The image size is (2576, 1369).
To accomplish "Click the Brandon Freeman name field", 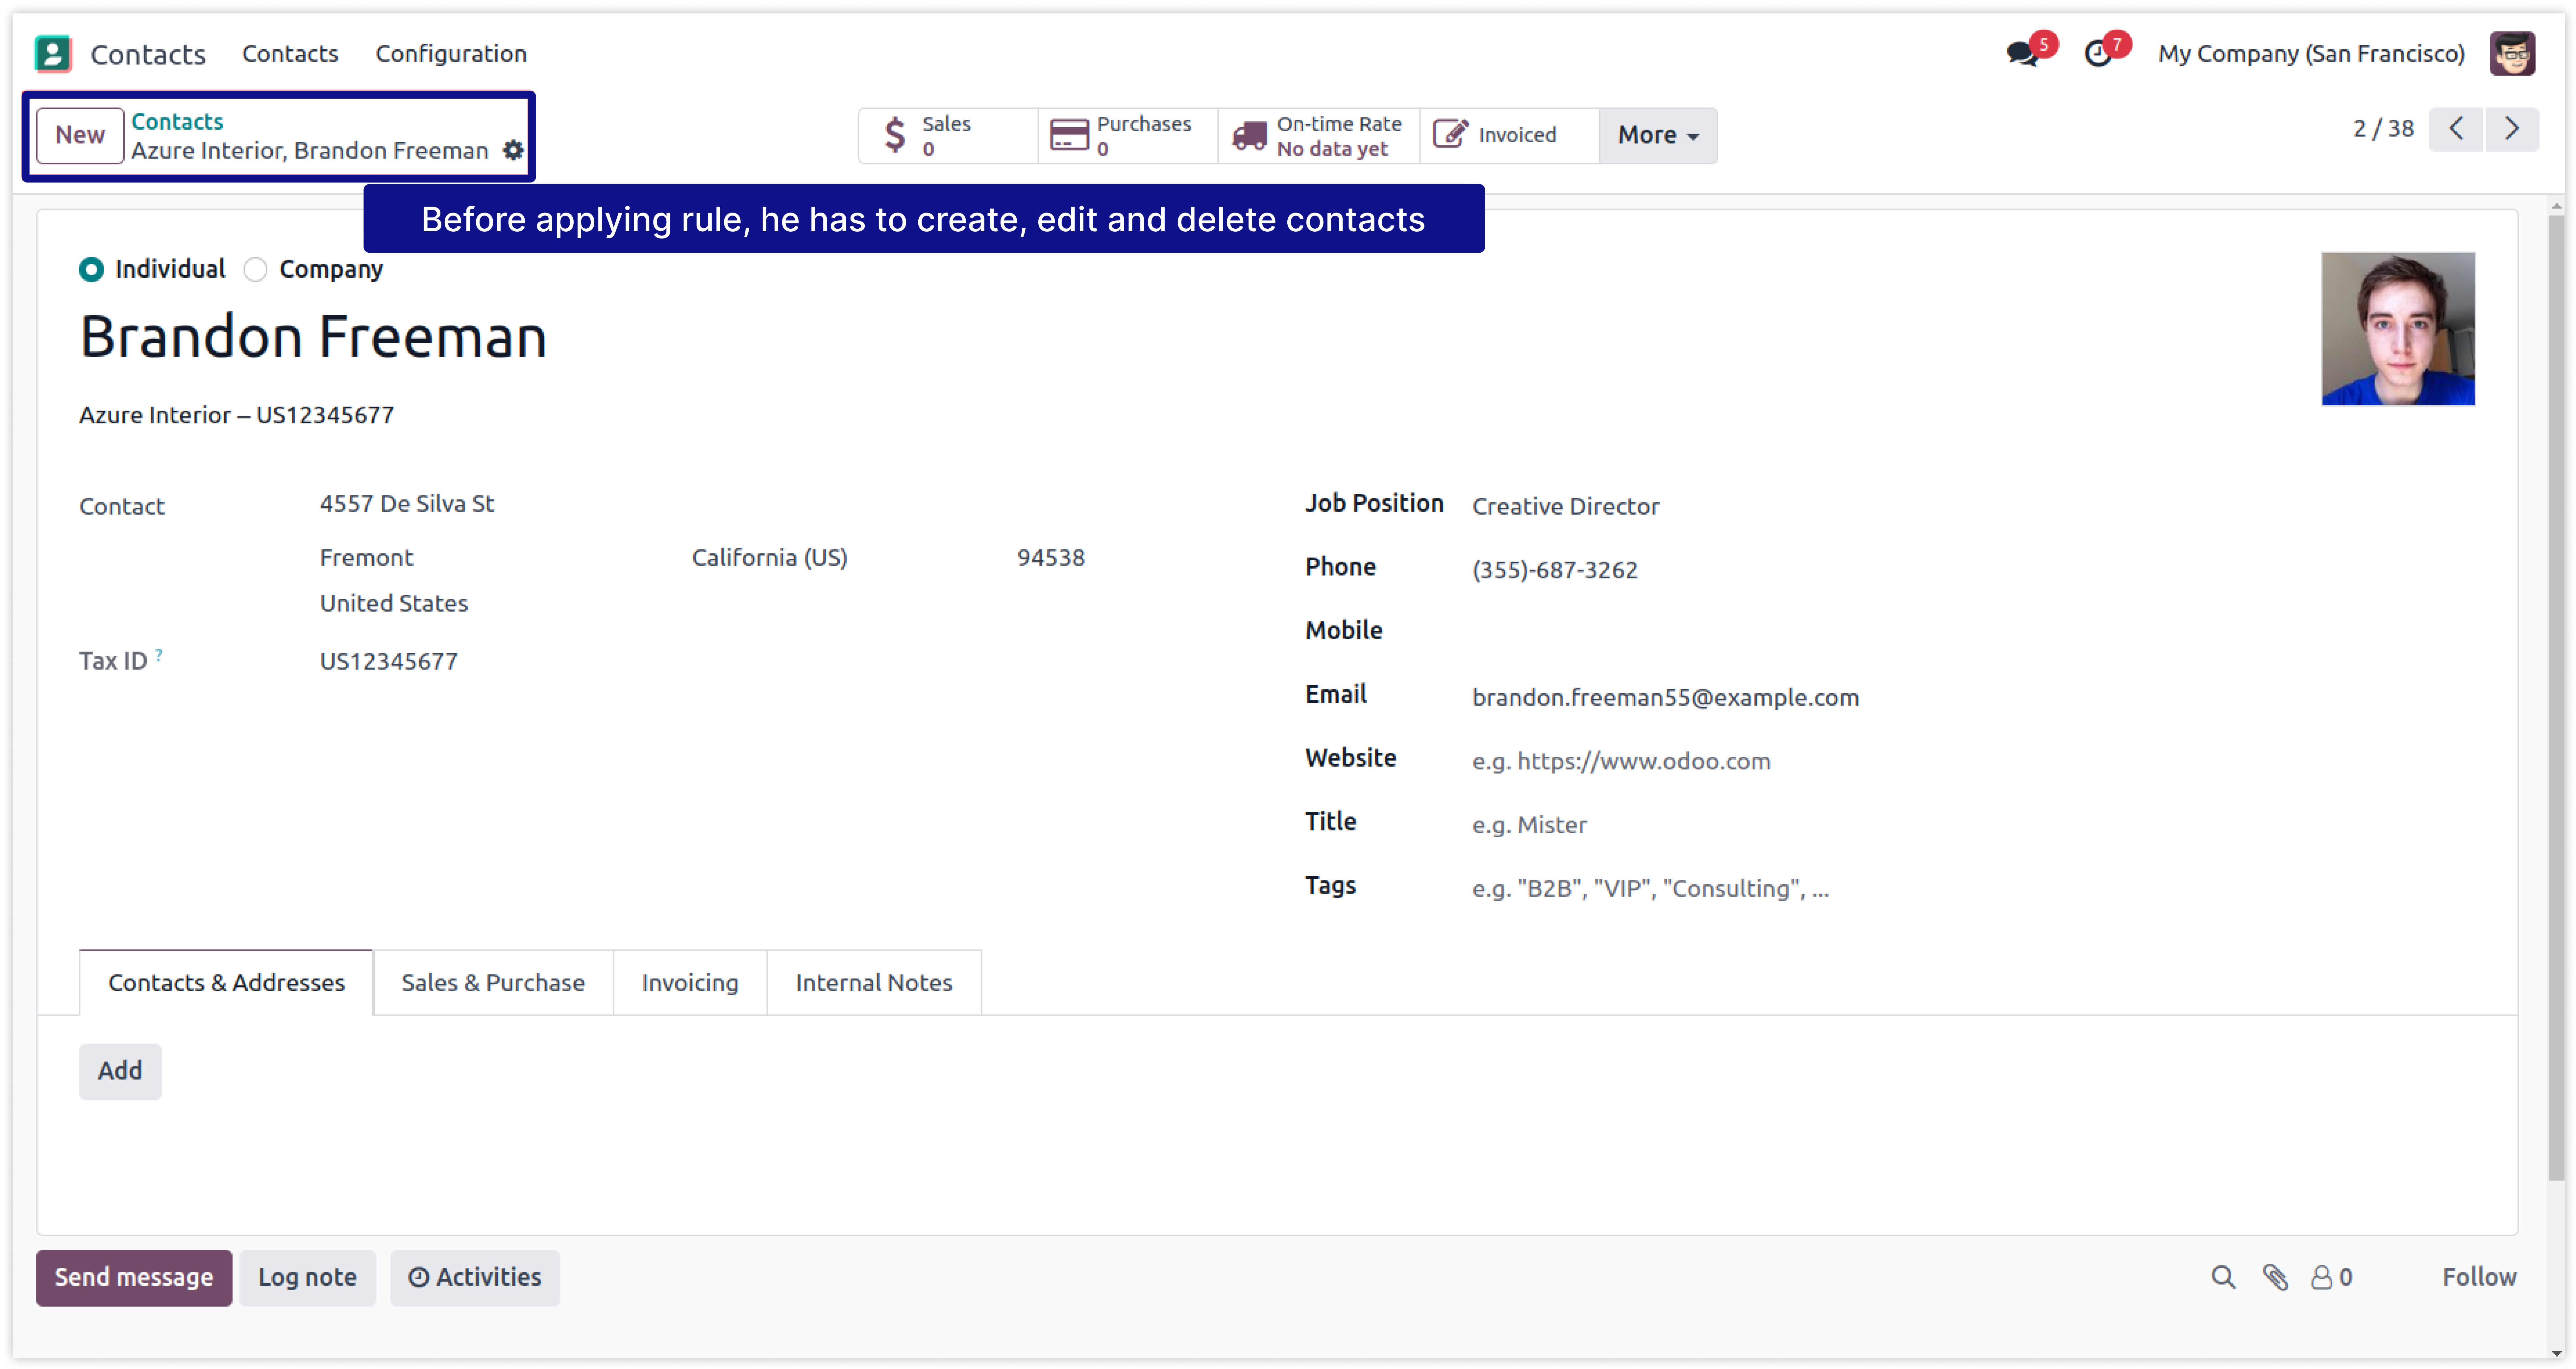I will coord(313,337).
